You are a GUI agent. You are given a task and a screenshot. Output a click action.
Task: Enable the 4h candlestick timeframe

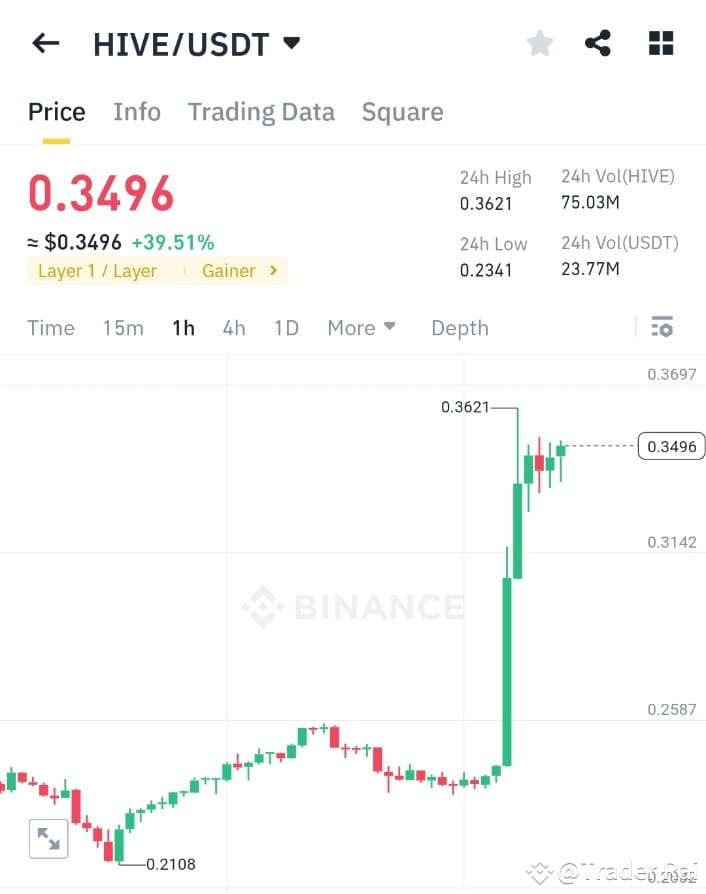pos(234,327)
